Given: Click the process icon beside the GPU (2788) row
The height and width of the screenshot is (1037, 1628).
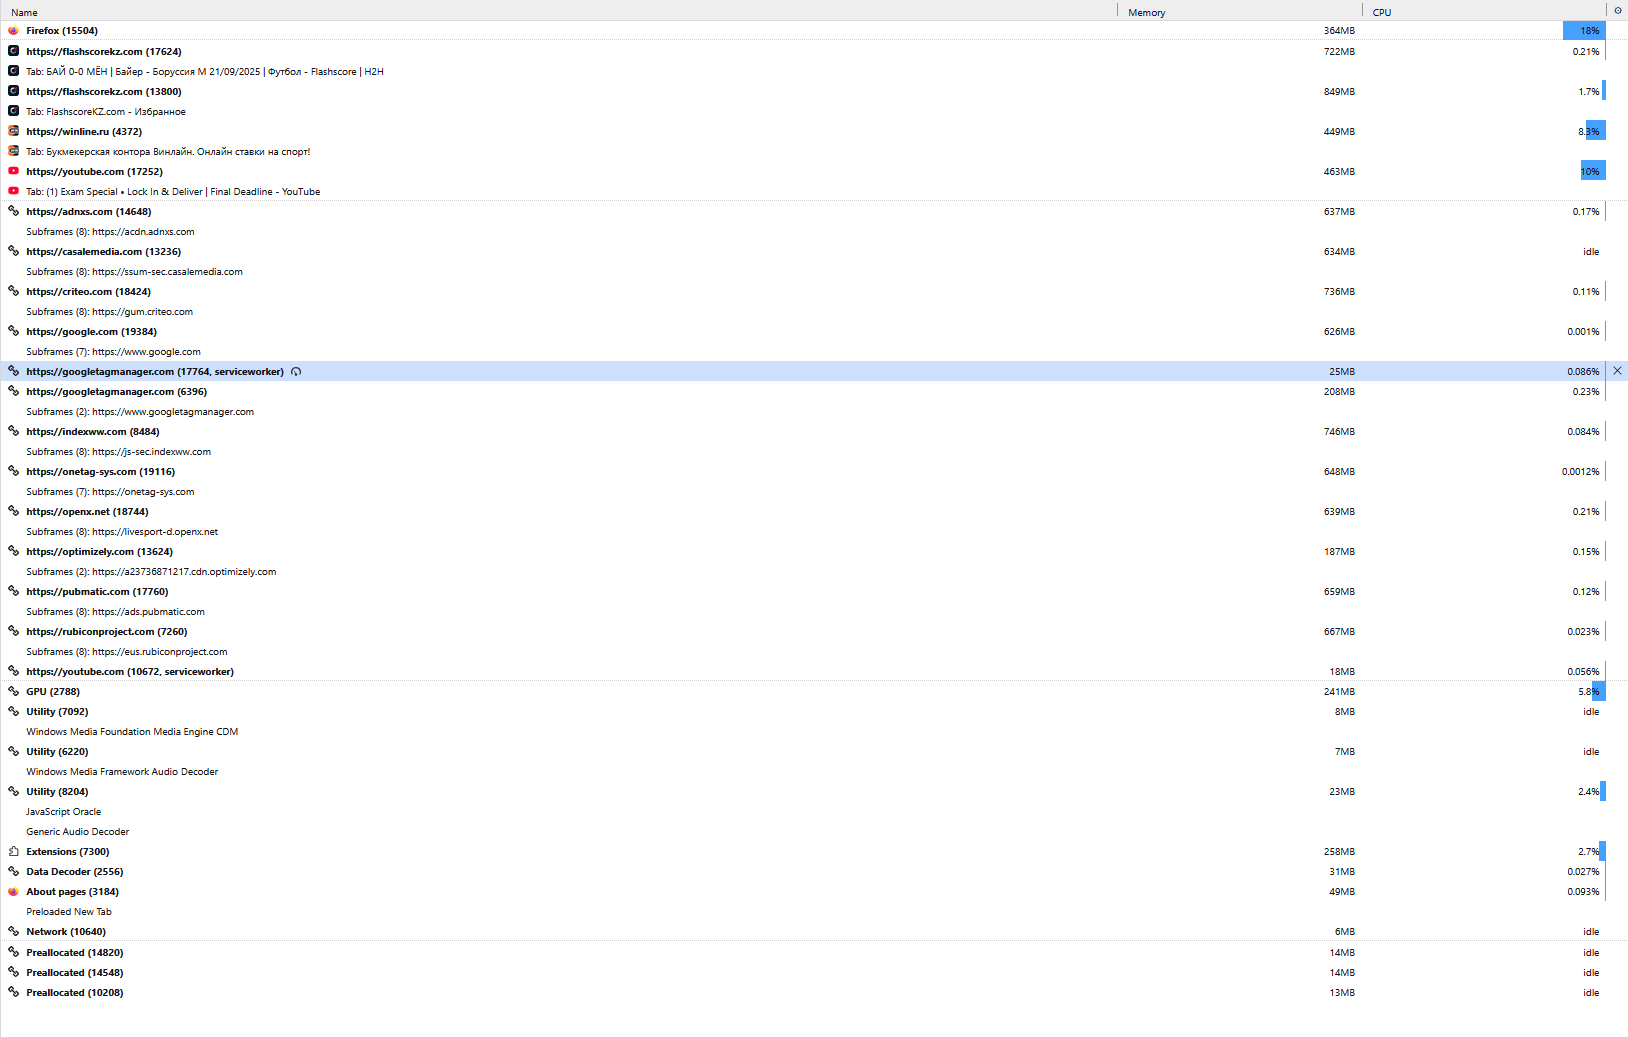Looking at the screenshot, I should 13,691.
